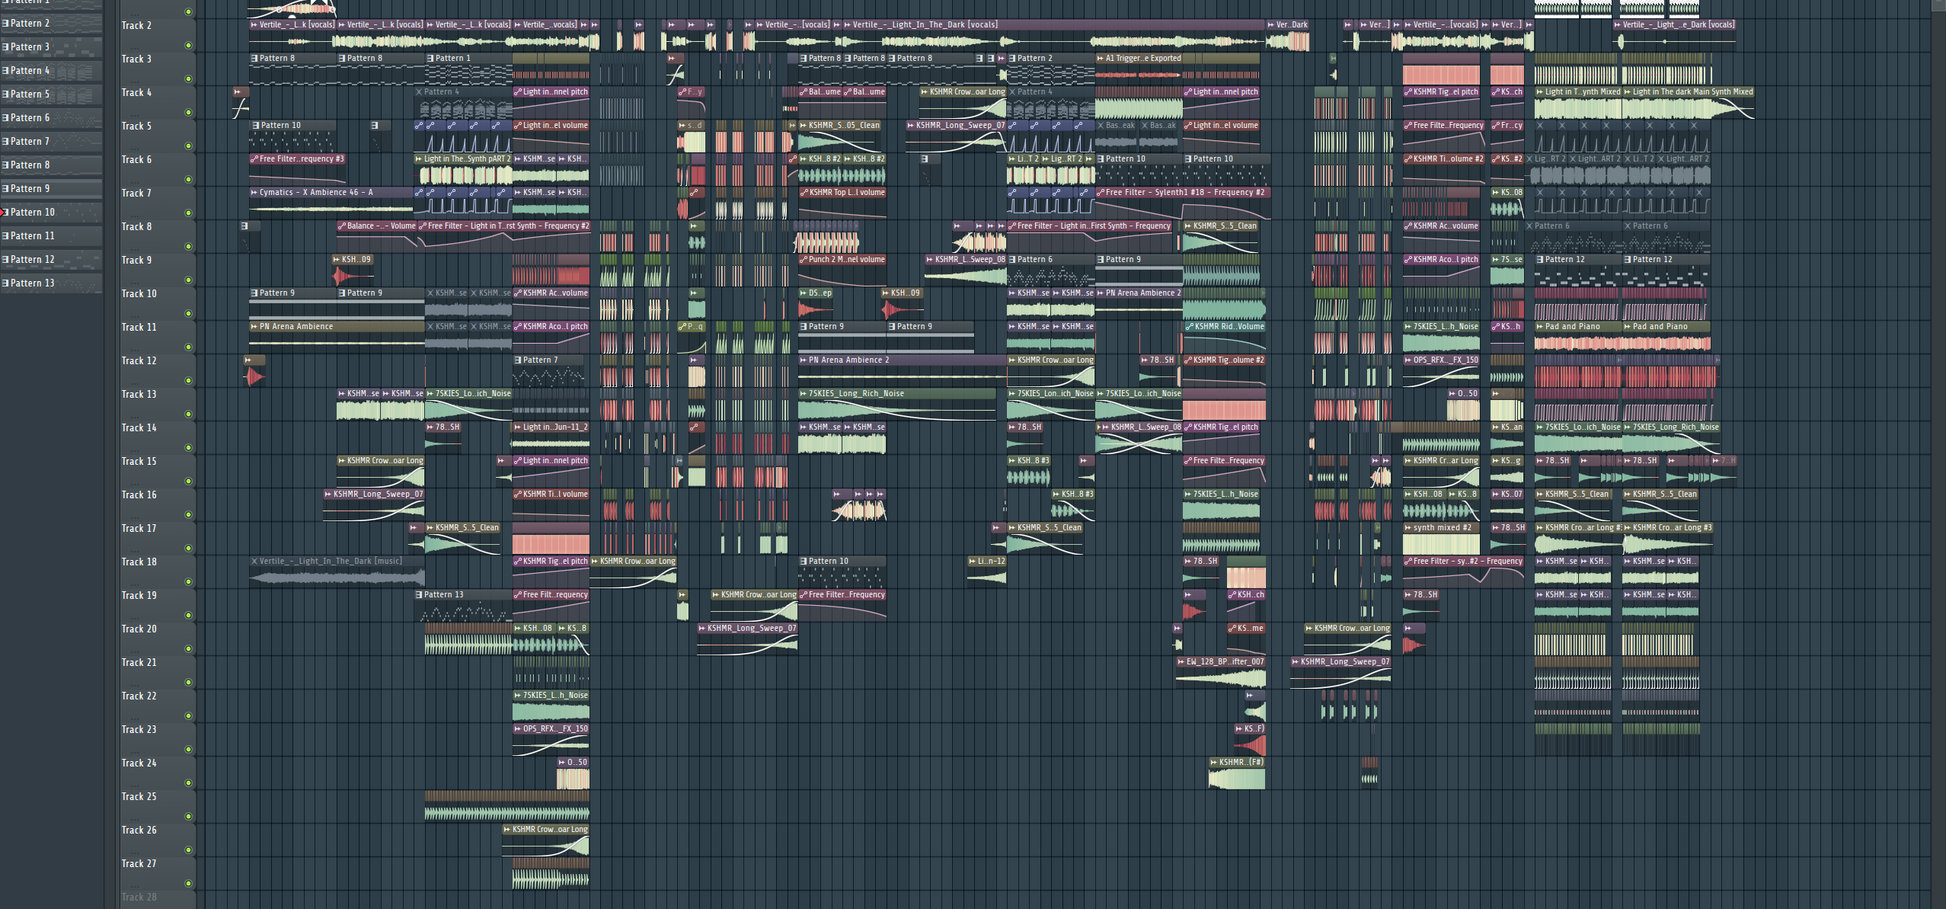Select Pattern 5 in the picker list
Screen dimensions: 1946x909
pyautogui.click(x=51, y=94)
